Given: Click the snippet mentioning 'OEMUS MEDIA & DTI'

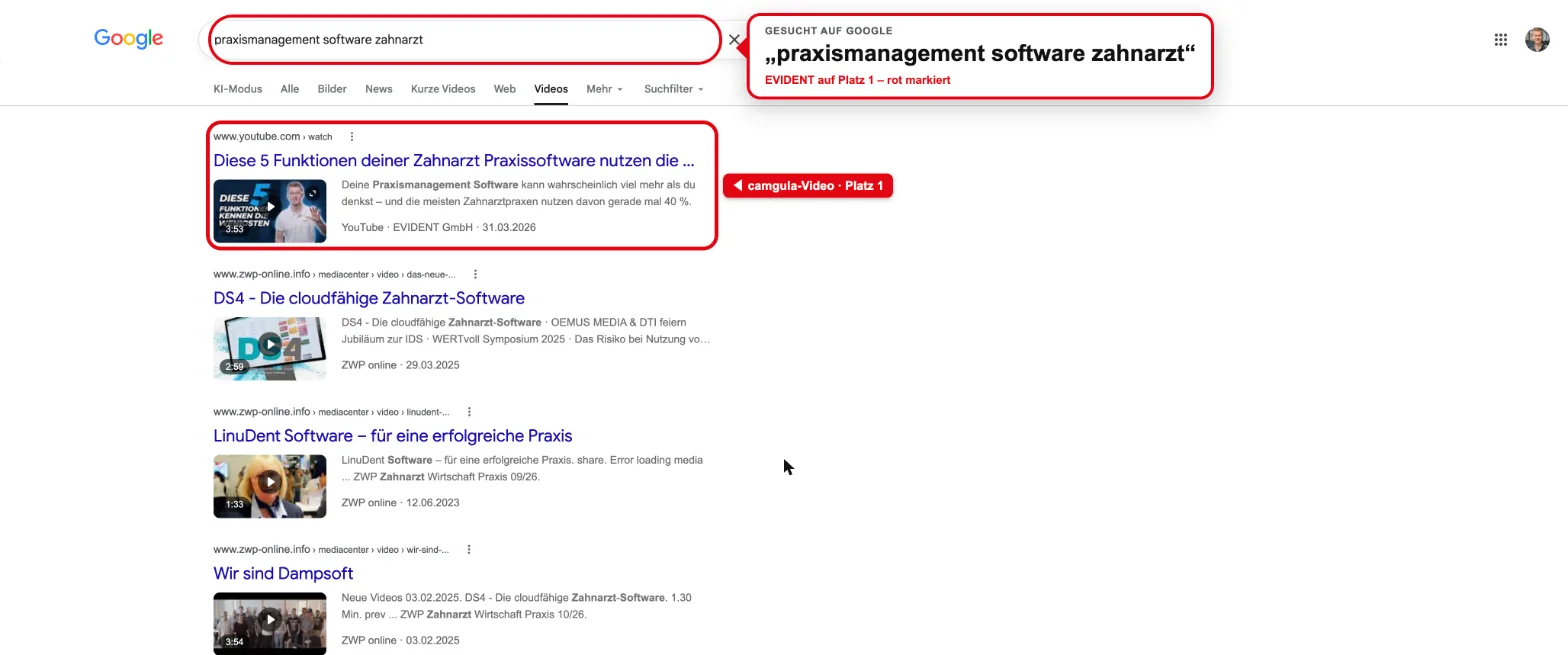Looking at the screenshot, I should 526,331.
